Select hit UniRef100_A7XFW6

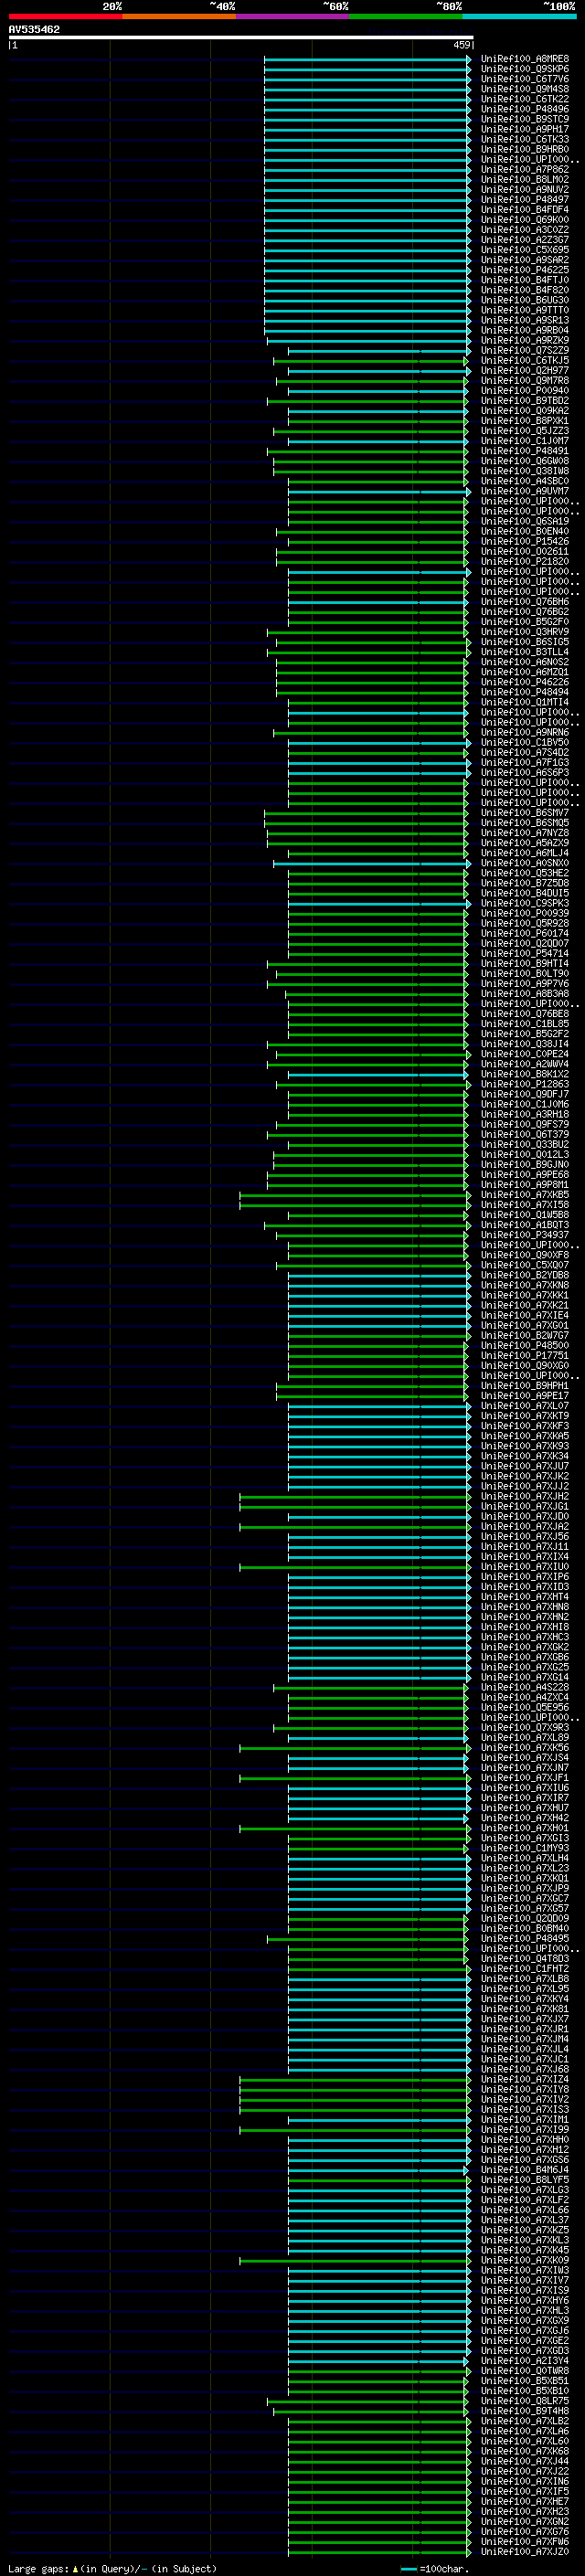(525, 2541)
